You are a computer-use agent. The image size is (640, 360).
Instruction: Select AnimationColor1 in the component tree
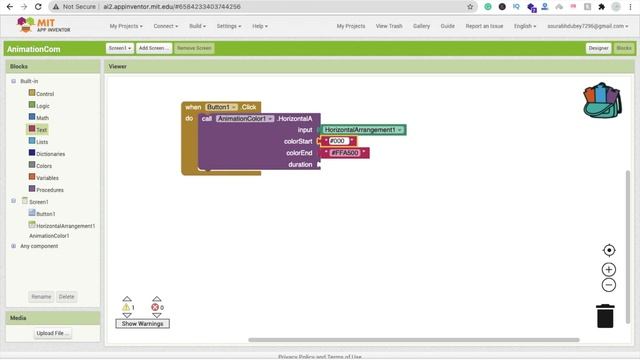[x=49, y=236]
